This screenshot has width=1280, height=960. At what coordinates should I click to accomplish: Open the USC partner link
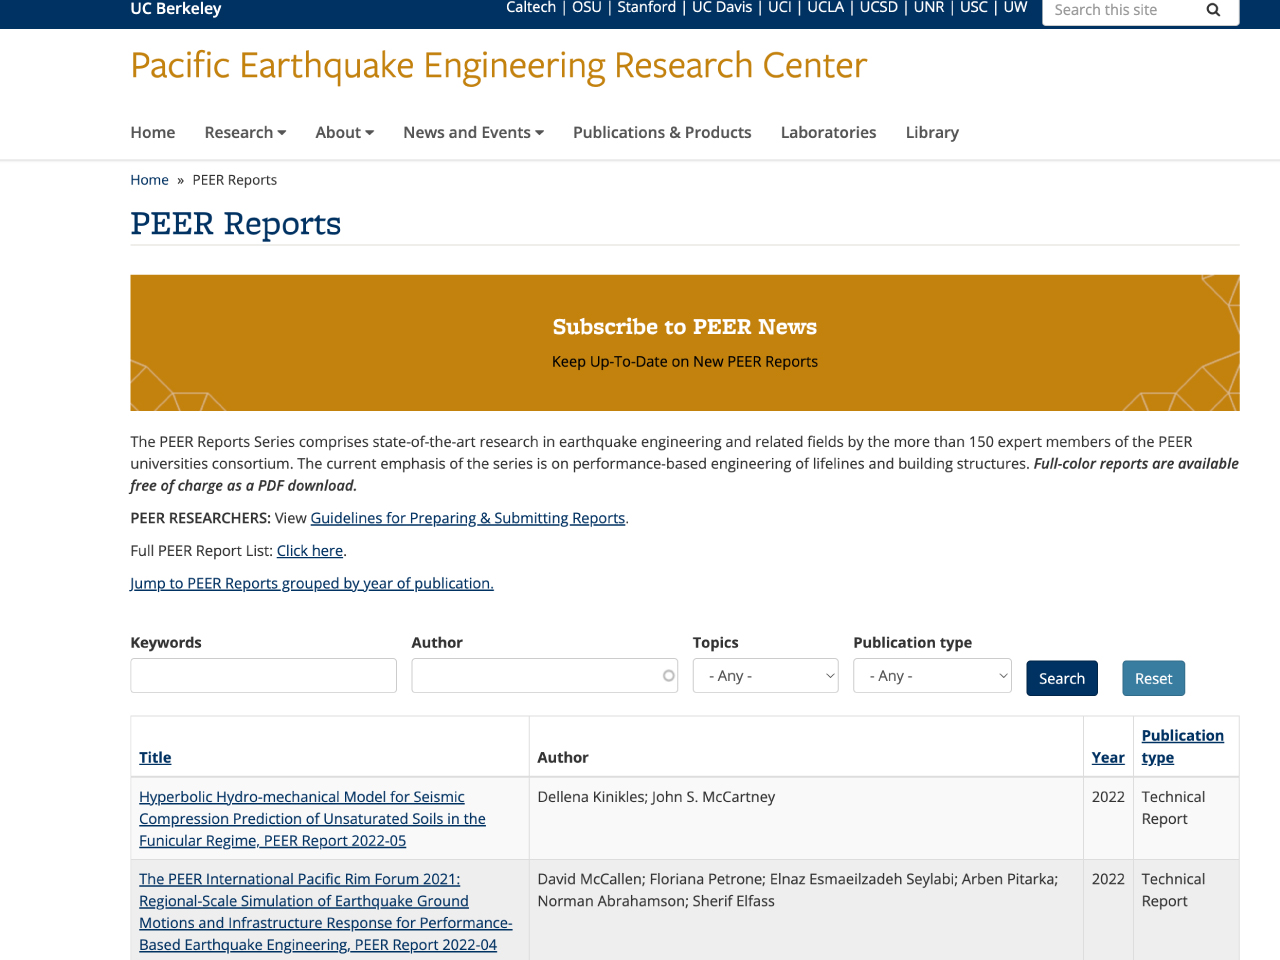(974, 8)
